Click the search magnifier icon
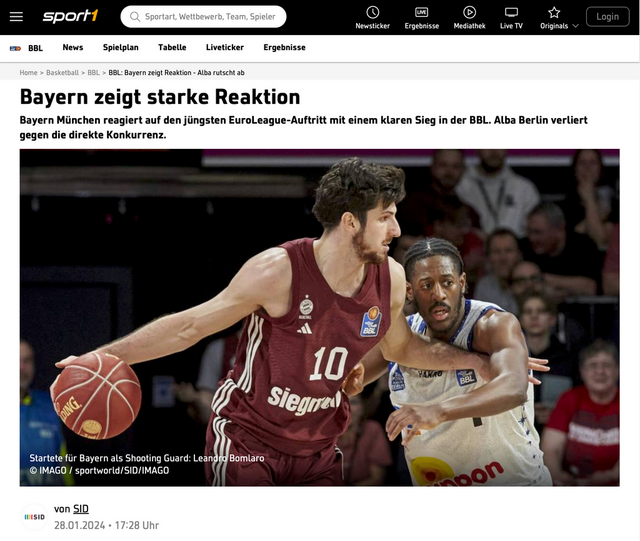 click(134, 16)
